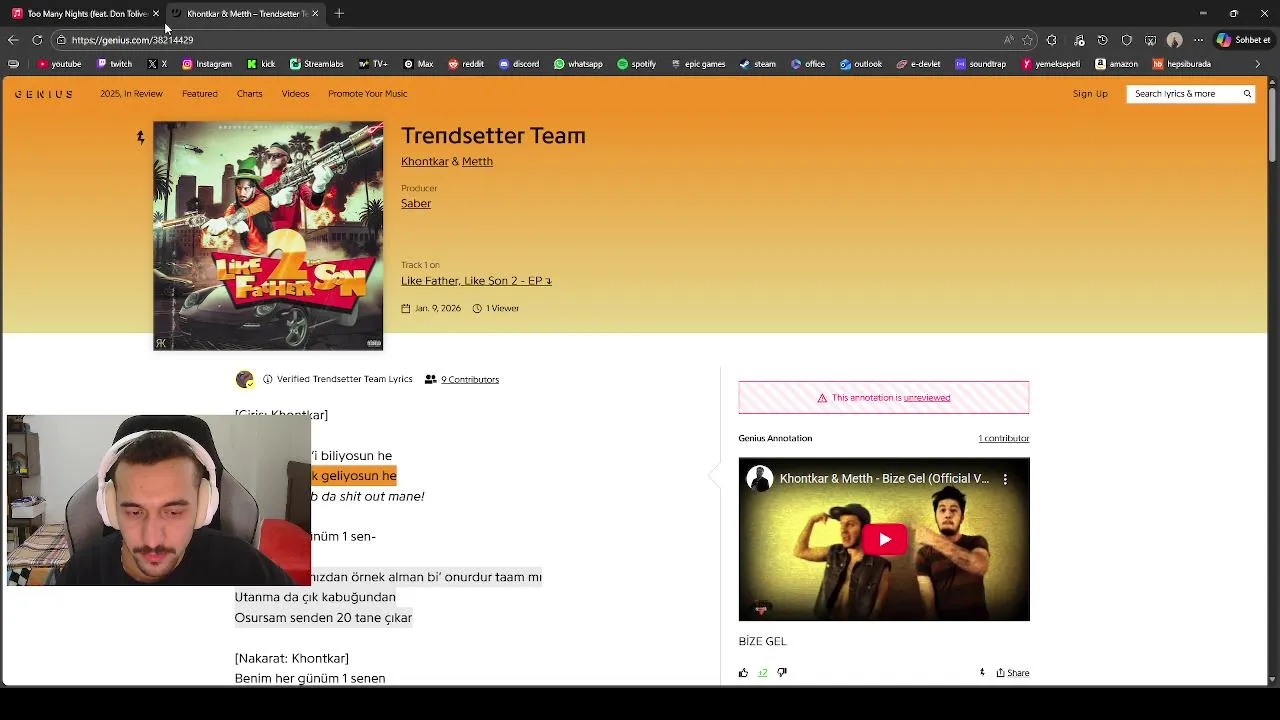The width and height of the screenshot is (1280, 720).
Task: Open the hepsiburada bookmark
Action: point(1182,64)
